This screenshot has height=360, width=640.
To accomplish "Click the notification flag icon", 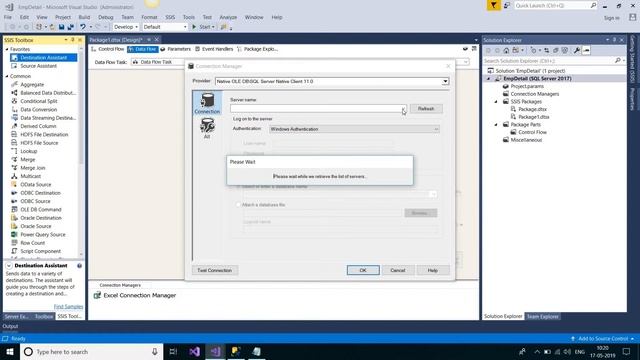I will (x=493, y=5).
